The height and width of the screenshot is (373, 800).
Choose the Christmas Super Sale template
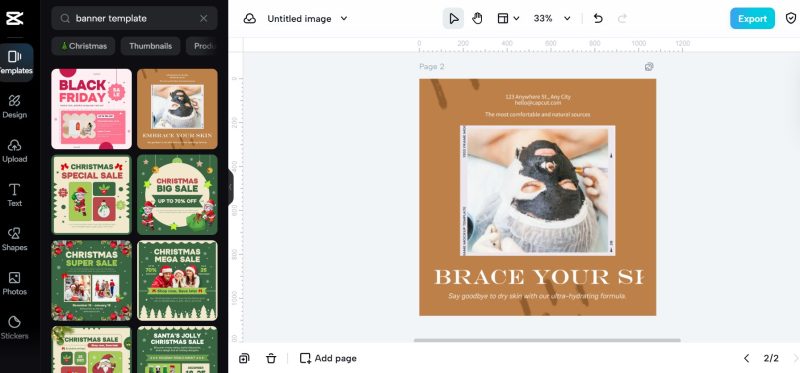[91, 281]
